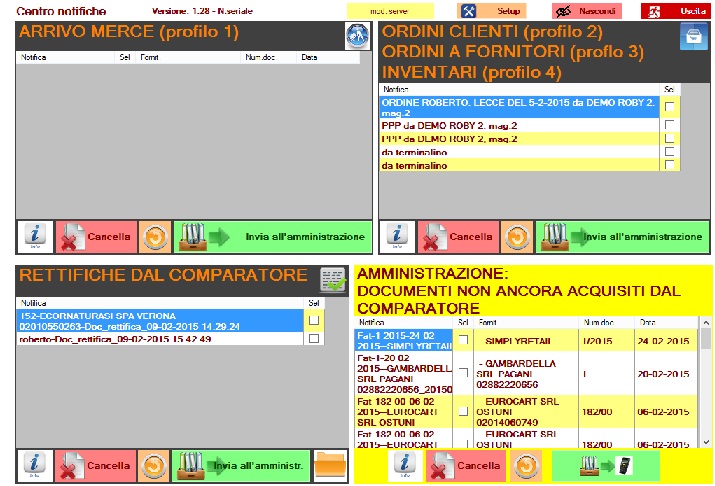The width and height of the screenshot is (715, 486).
Task: Click date cell 24-02-2015
Action: 665,341
